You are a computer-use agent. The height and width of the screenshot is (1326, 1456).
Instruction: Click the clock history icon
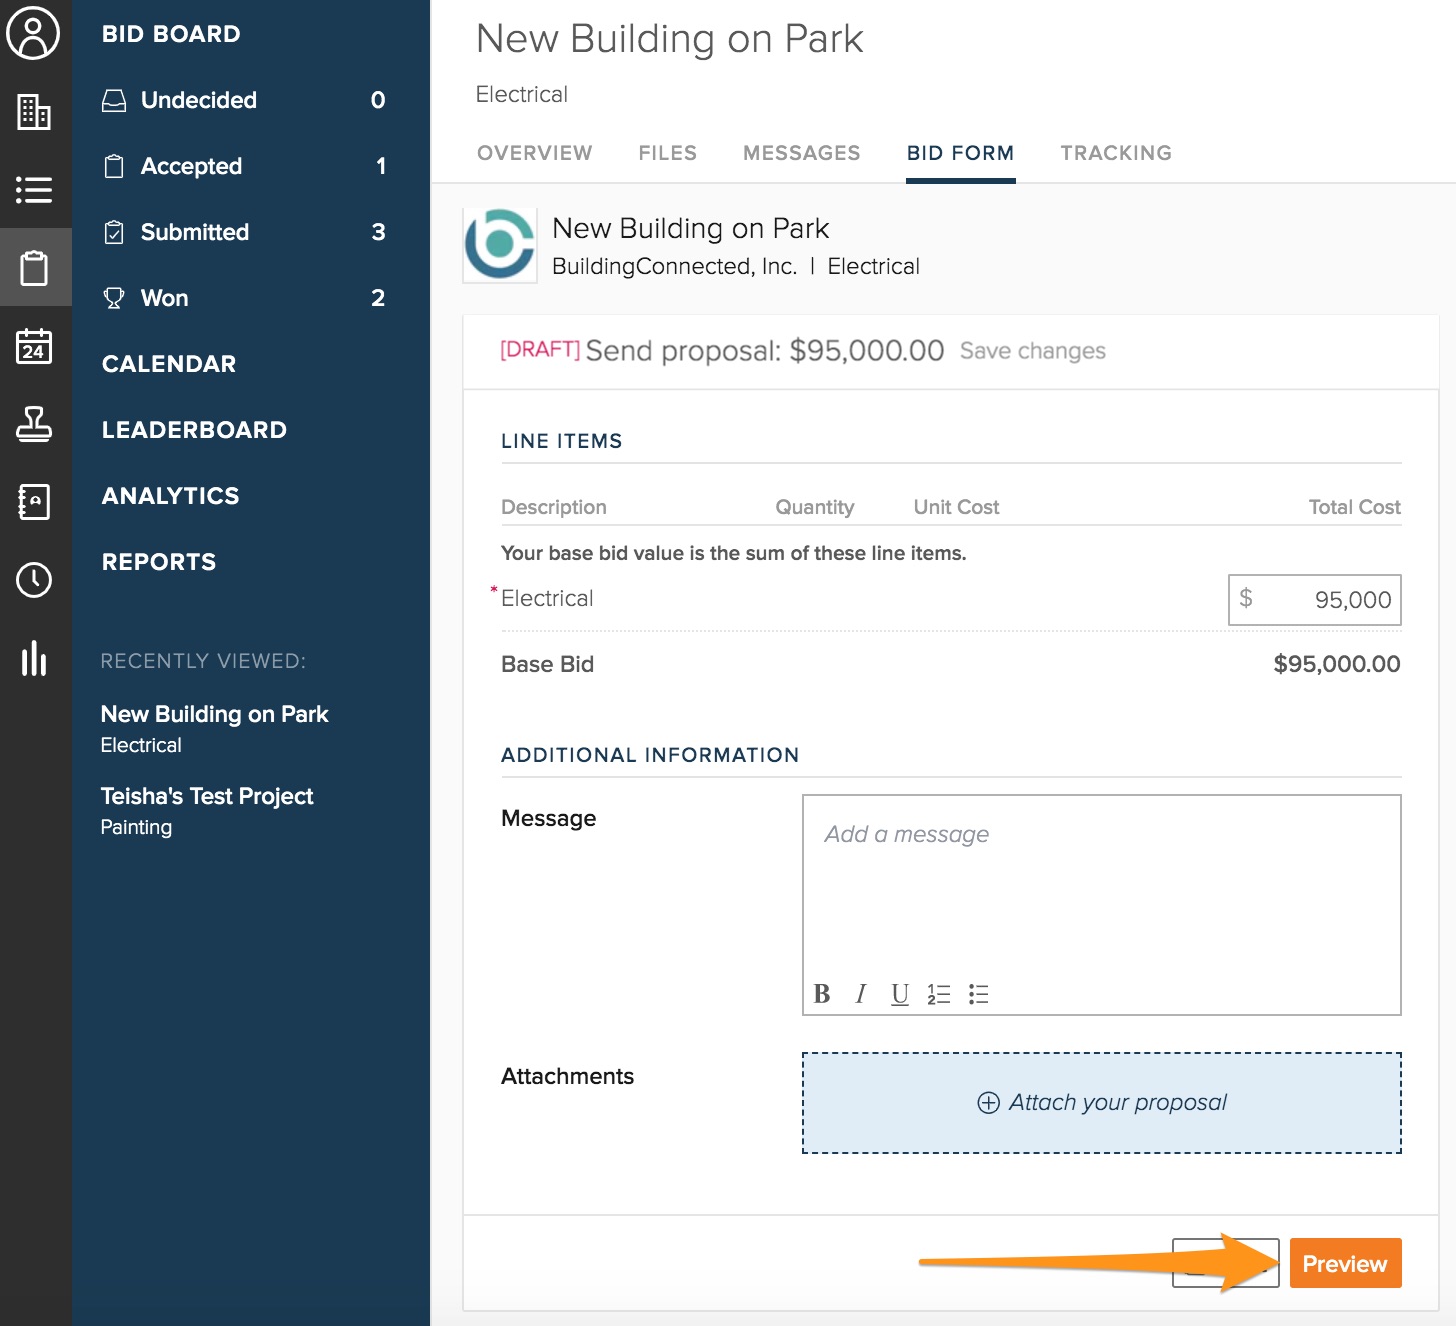(x=34, y=580)
